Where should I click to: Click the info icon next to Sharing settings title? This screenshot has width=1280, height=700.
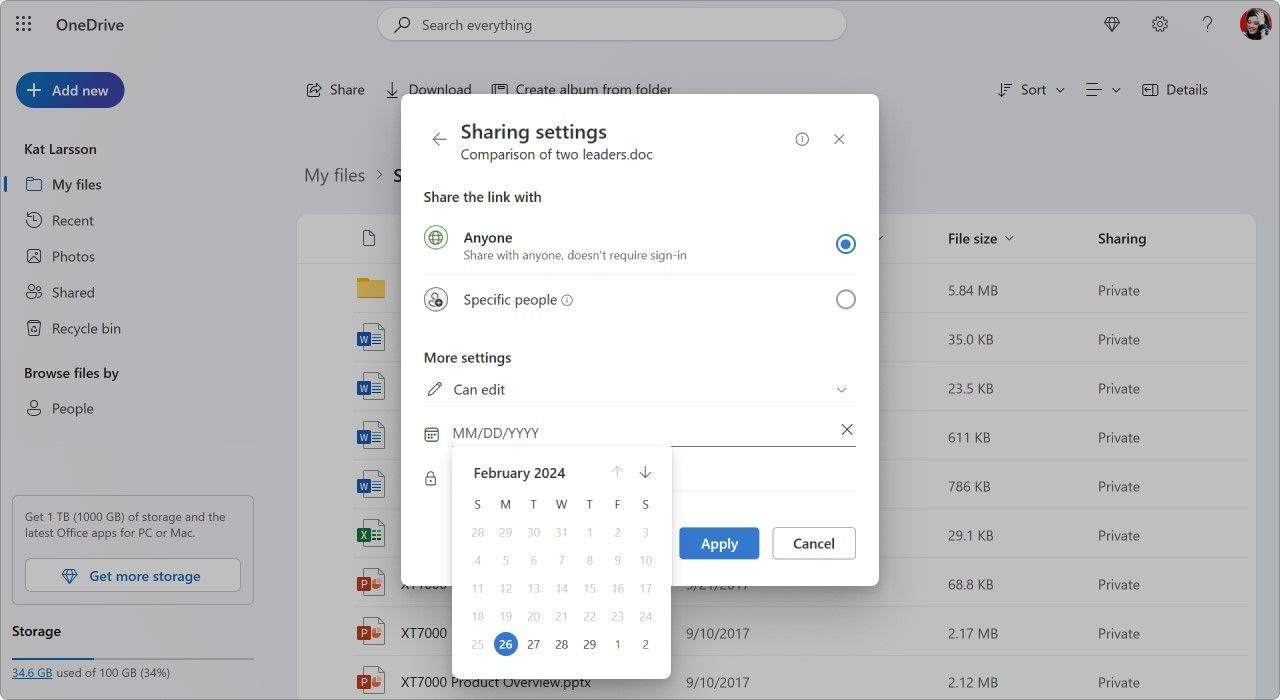802,139
